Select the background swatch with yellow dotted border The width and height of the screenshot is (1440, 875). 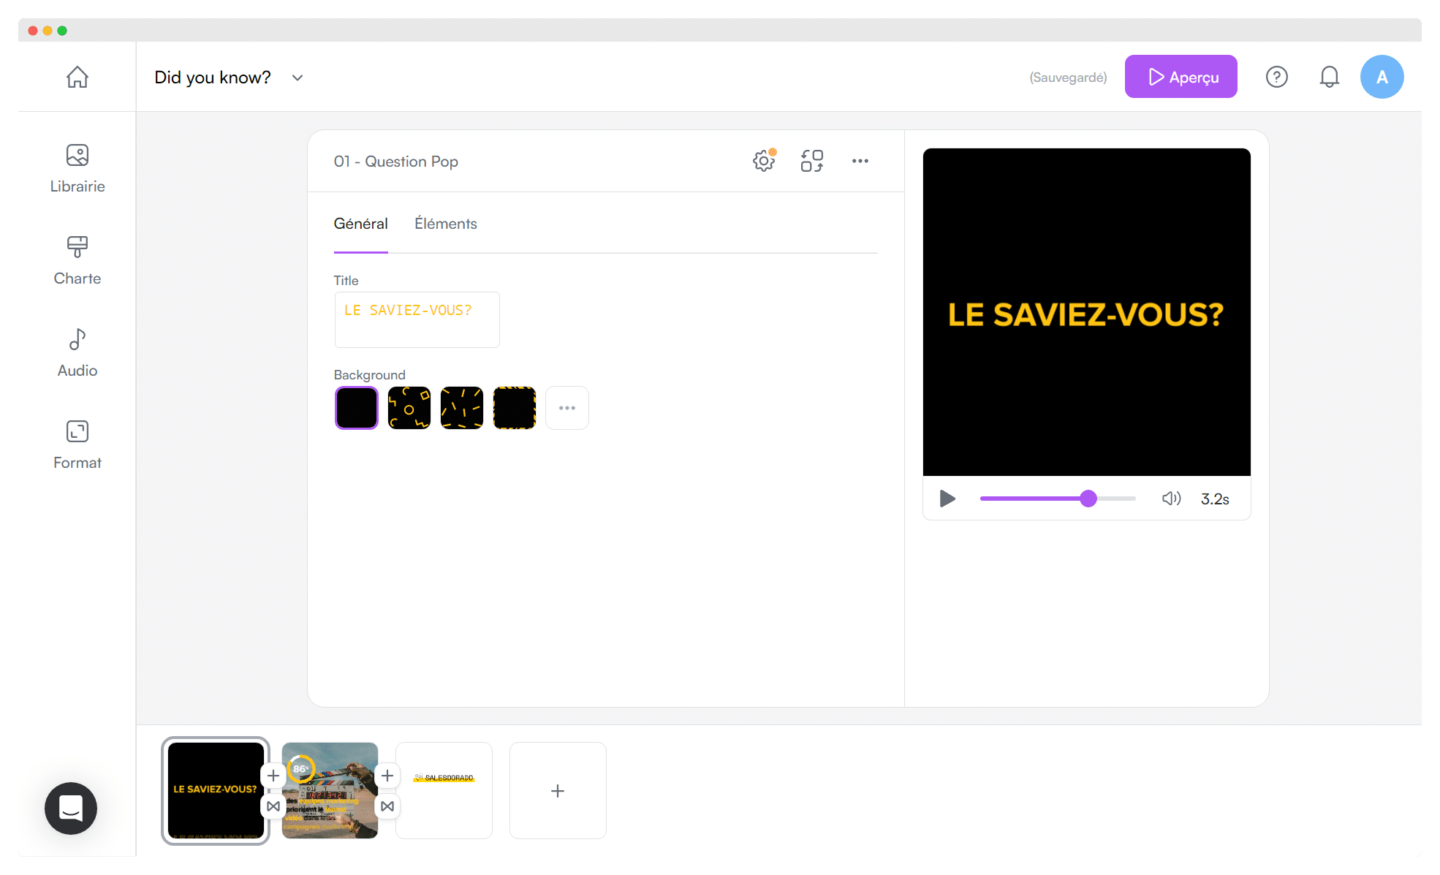click(x=514, y=408)
